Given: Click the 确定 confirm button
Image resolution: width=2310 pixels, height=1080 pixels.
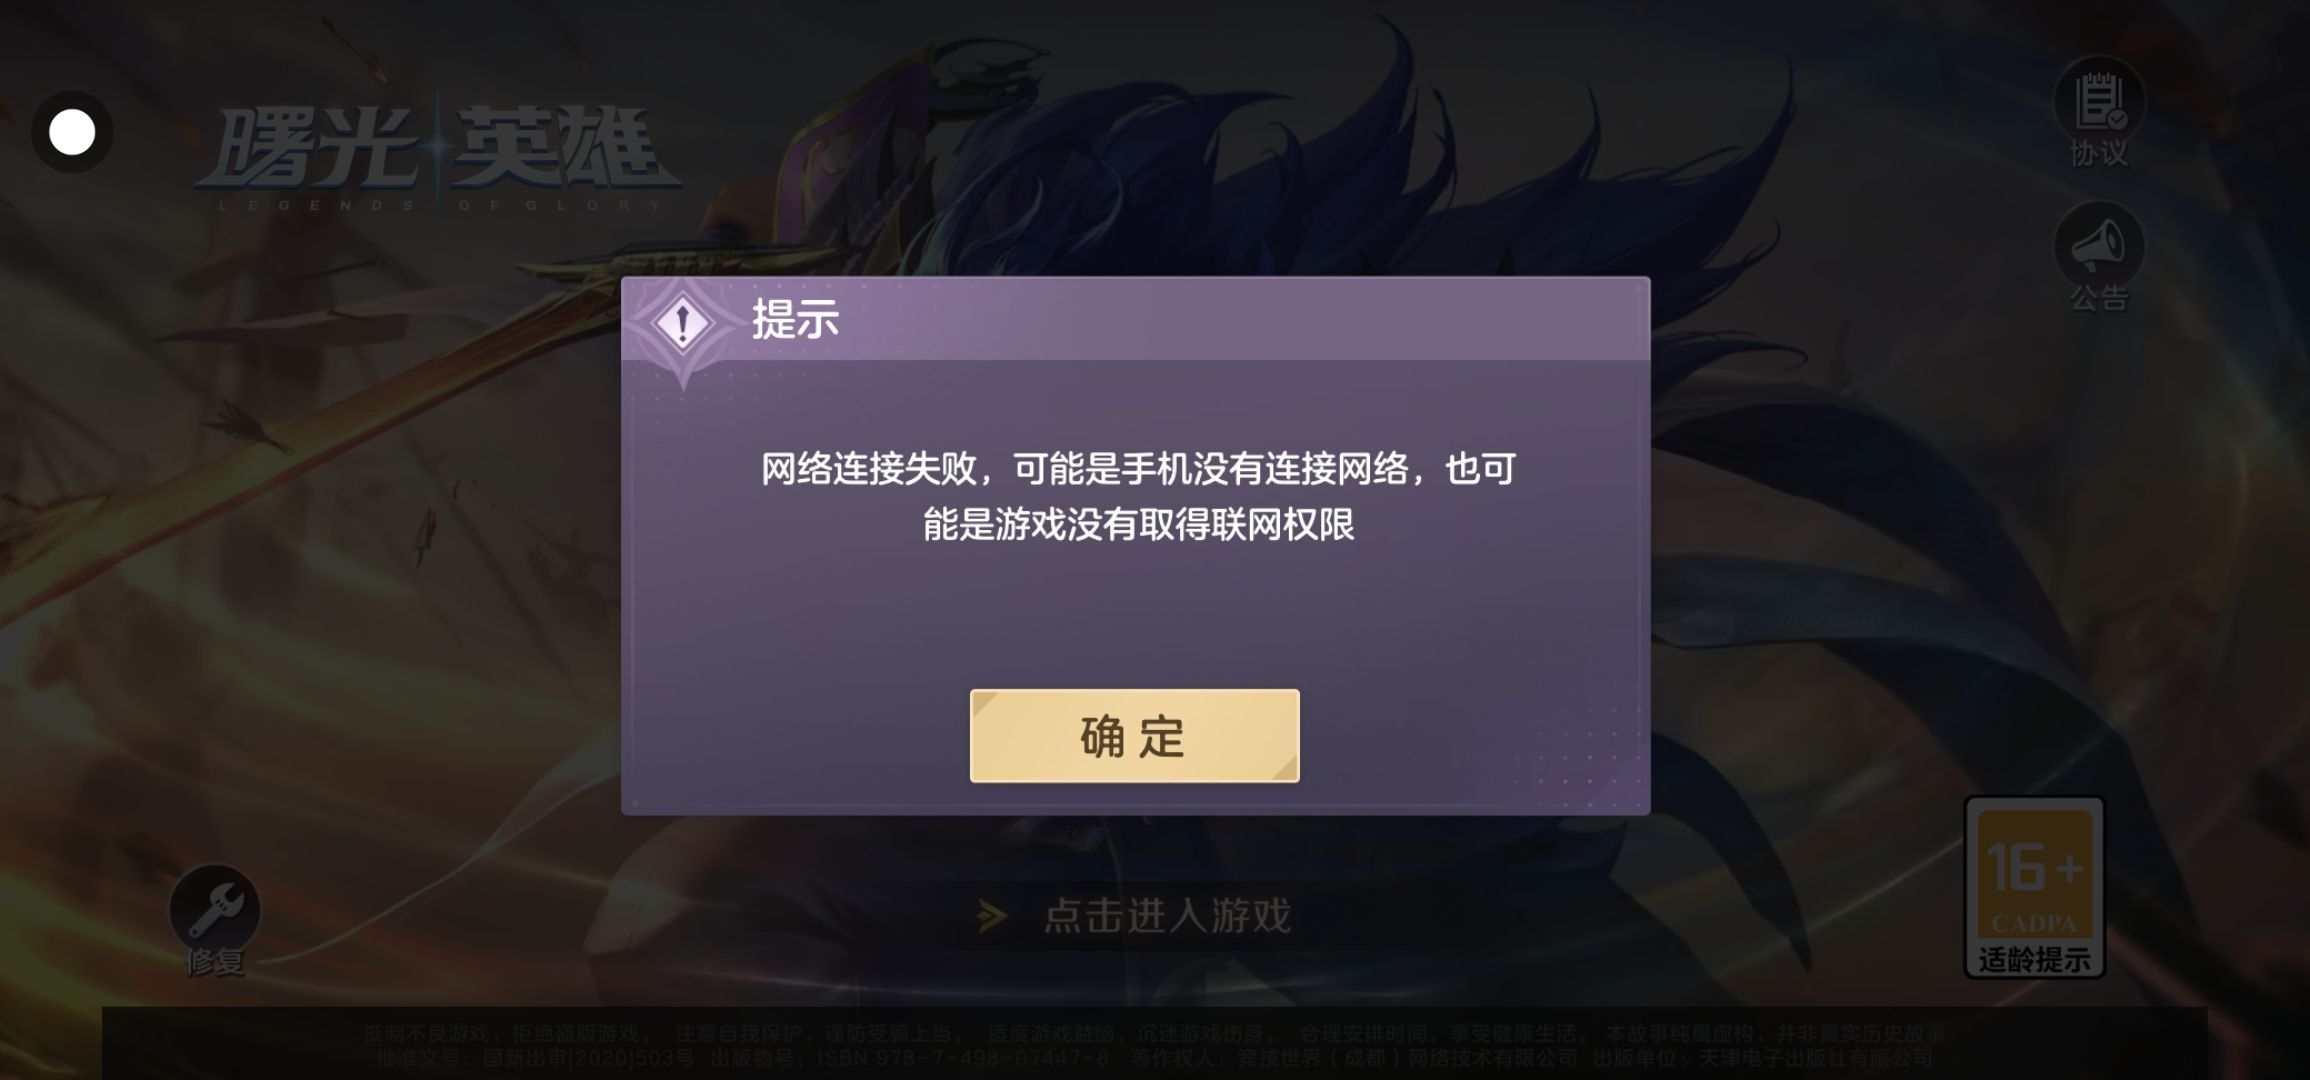Looking at the screenshot, I should pyautogui.click(x=1134, y=736).
